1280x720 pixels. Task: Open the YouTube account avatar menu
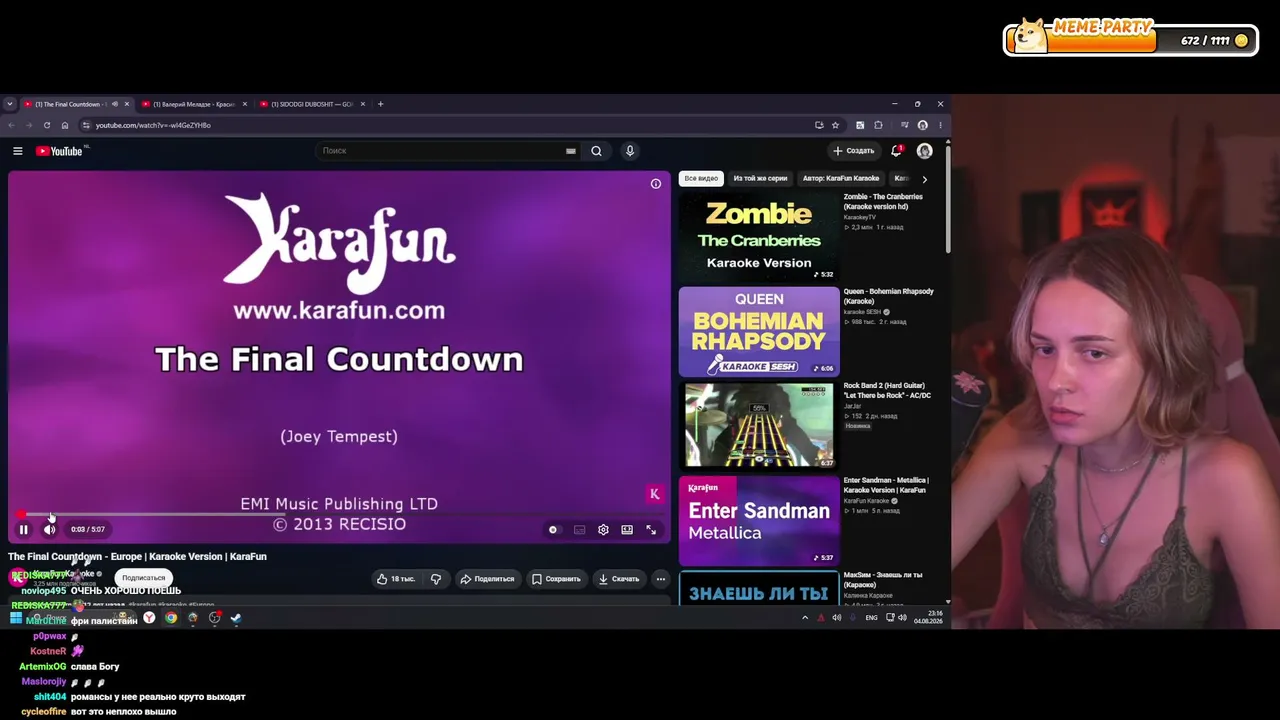click(x=925, y=151)
